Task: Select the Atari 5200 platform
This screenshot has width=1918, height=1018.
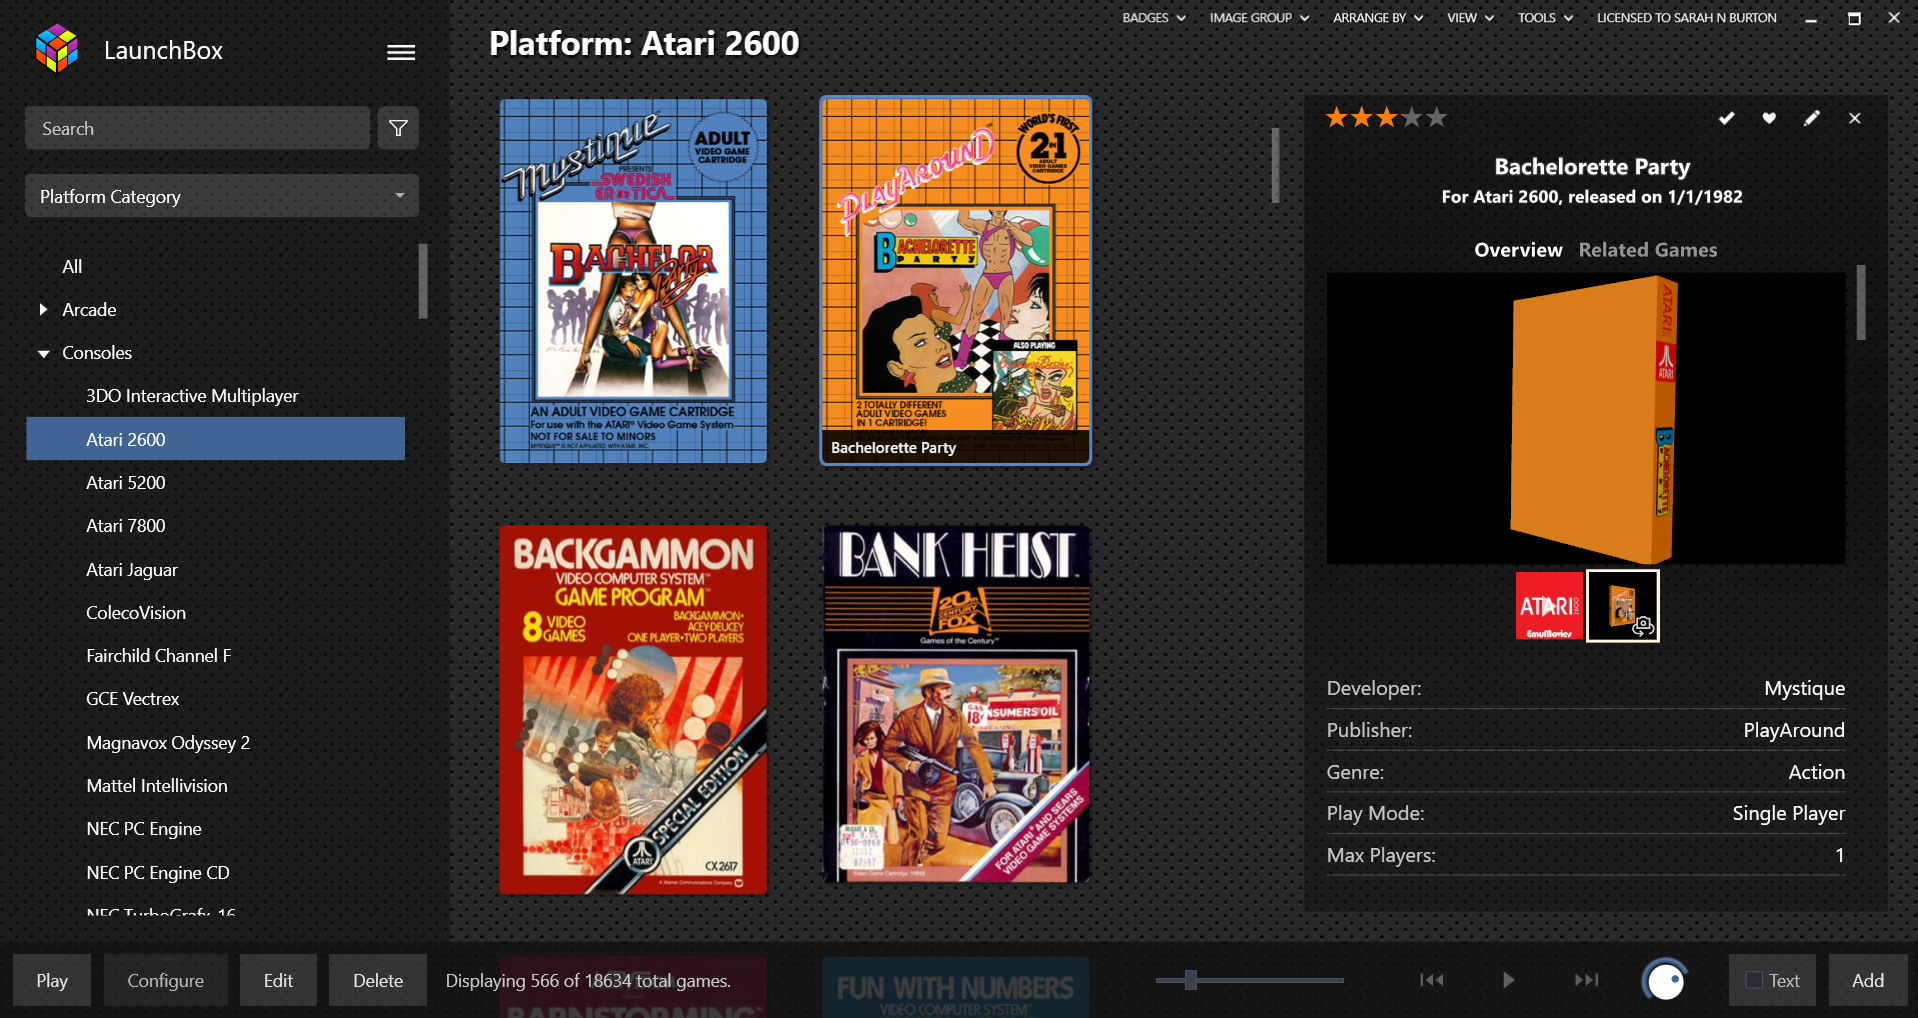Action: pos(126,483)
